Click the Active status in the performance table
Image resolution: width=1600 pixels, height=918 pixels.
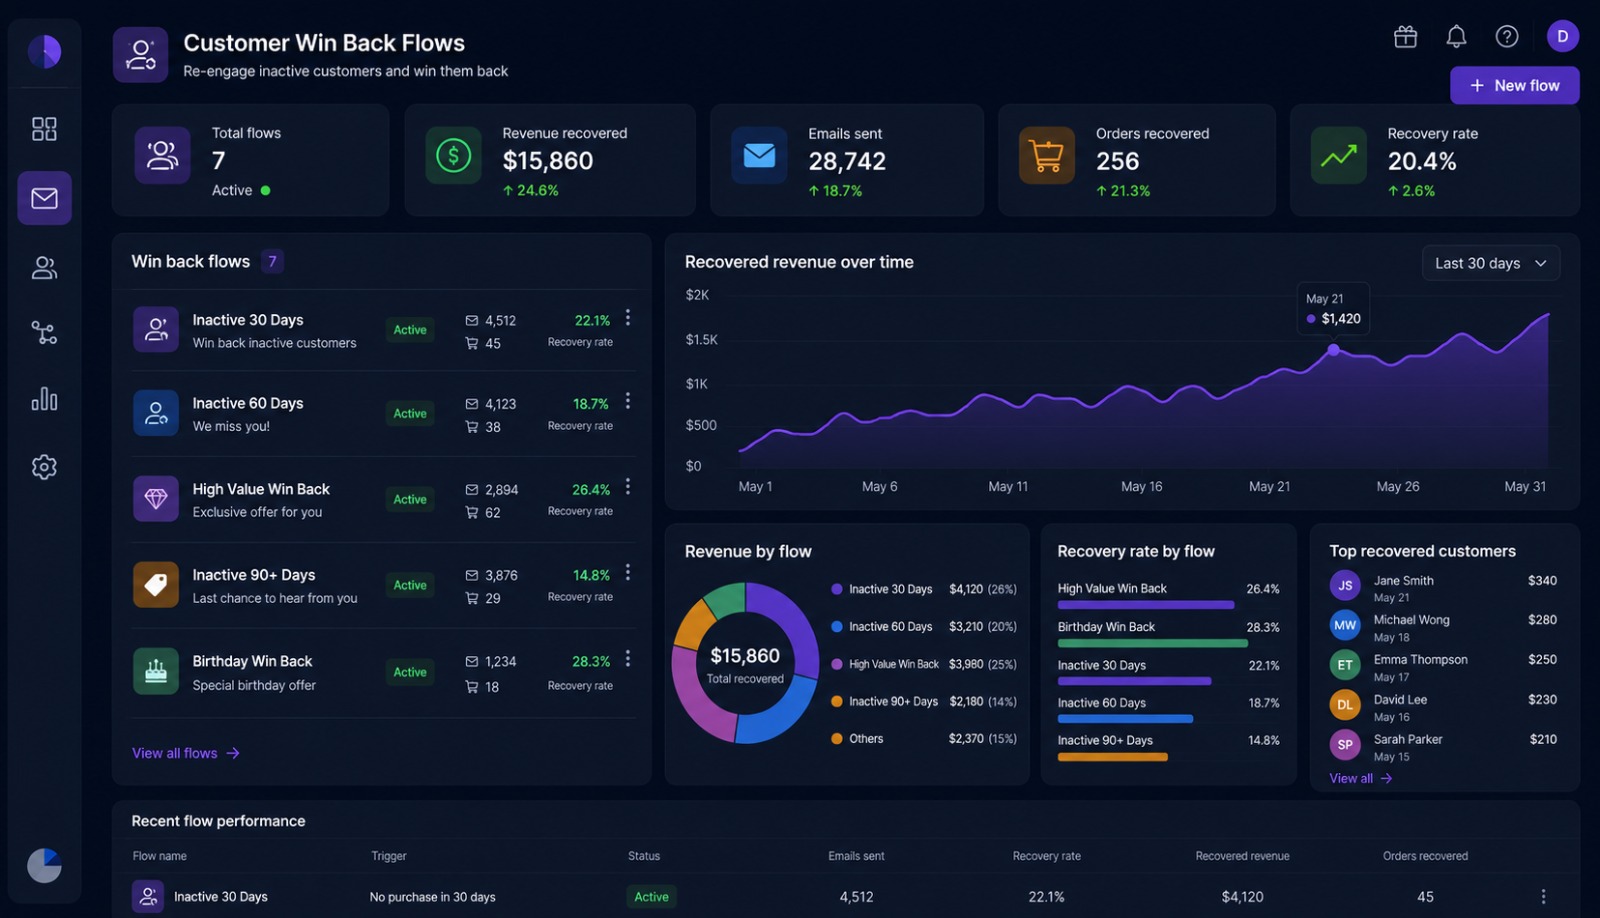(651, 897)
